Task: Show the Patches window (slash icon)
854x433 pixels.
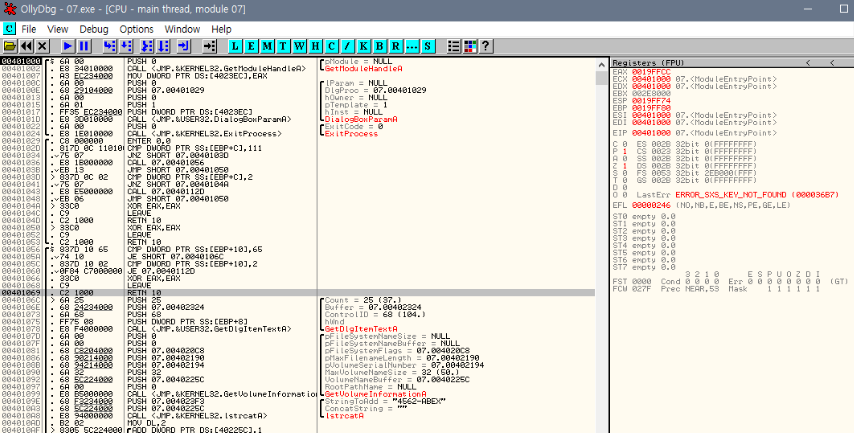Action: click(347, 46)
